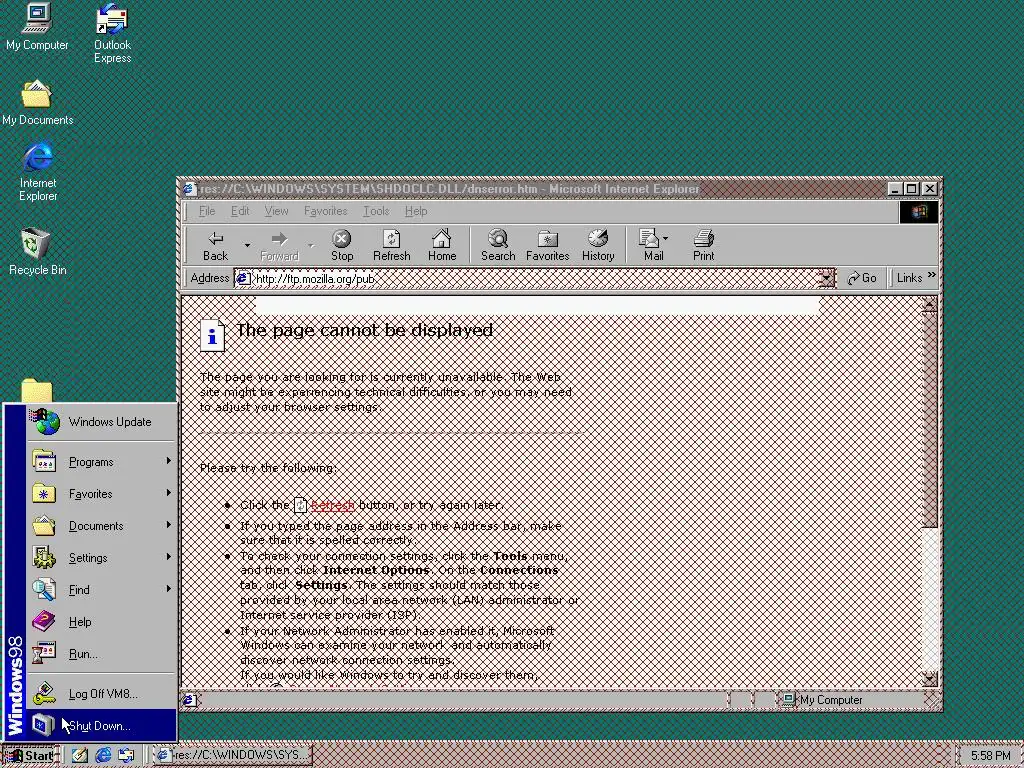Launch Outlook Express from quick launch
The width and height of the screenshot is (1024, 768).
click(x=126, y=756)
